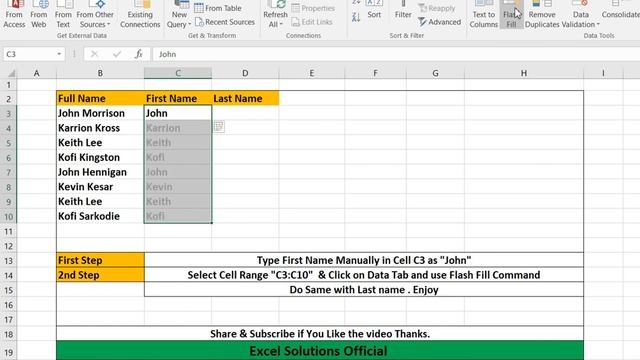The height and width of the screenshot is (360, 640).
Task: Select column A header
Action: click(x=37, y=73)
